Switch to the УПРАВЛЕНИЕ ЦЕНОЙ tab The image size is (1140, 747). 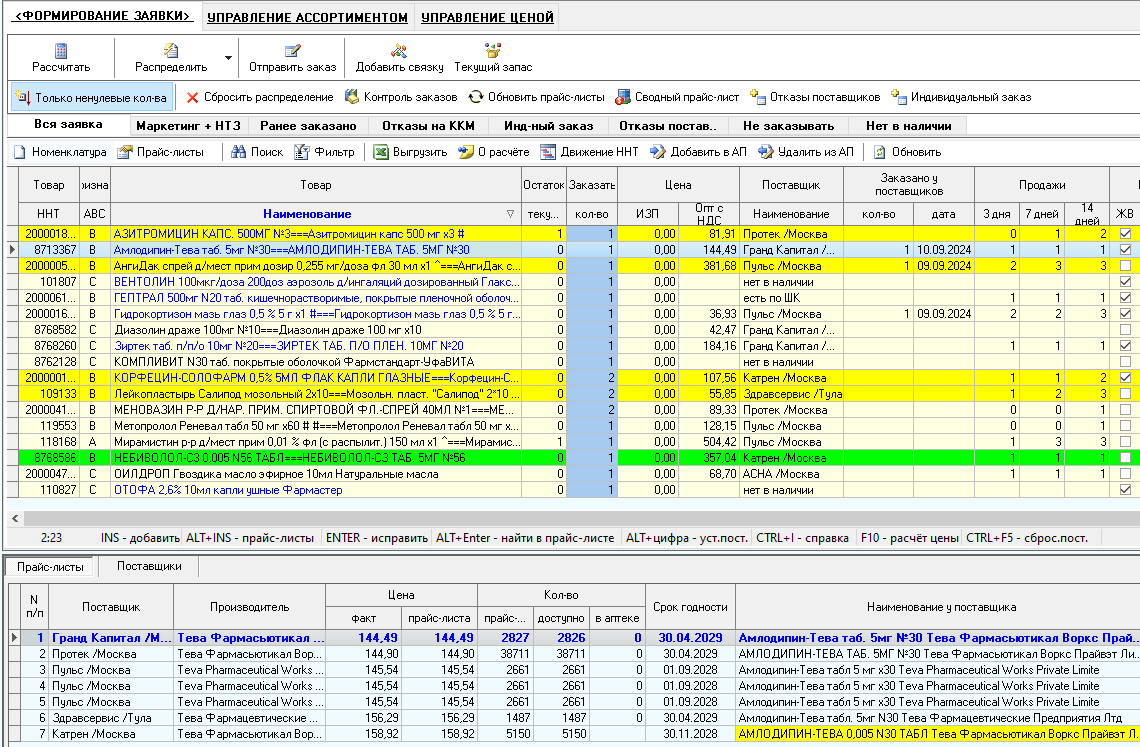click(x=485, y=17)
